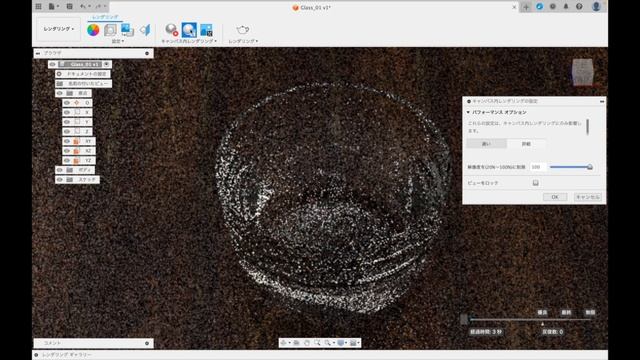Collapse the Performance Options section
This screenshot has width=640, height=360.
[468, 112]
